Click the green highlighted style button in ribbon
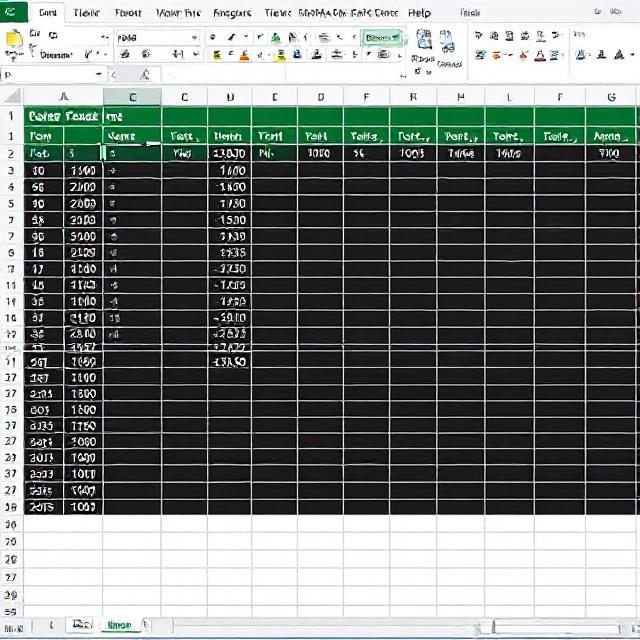 click(382, 38)
